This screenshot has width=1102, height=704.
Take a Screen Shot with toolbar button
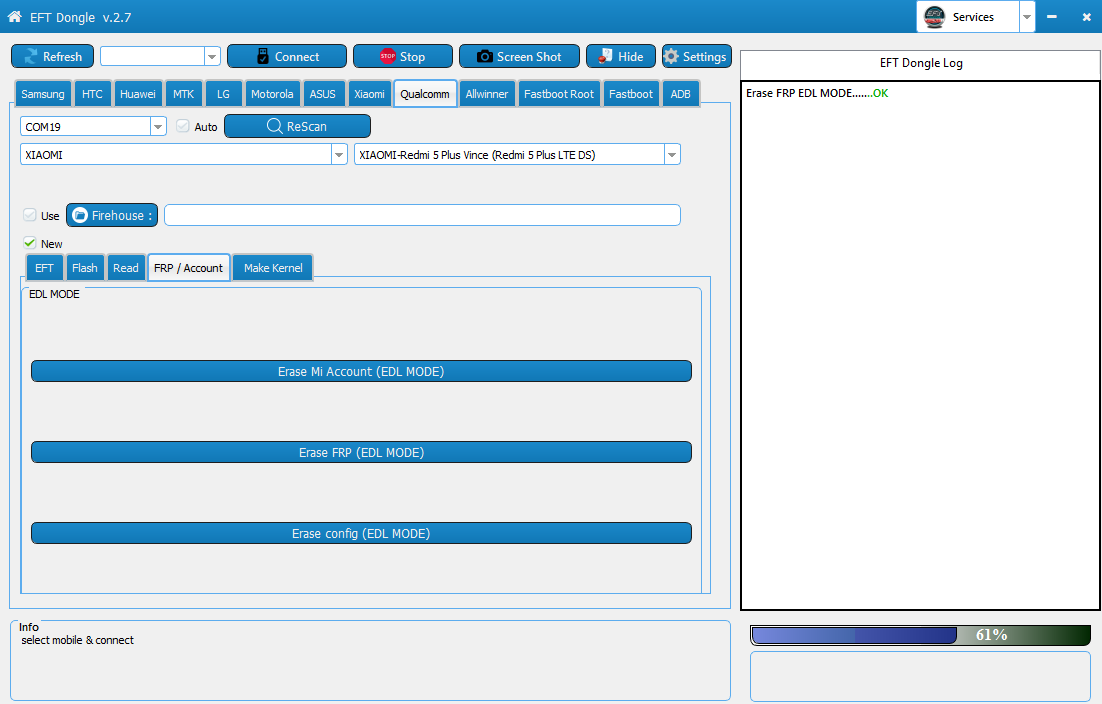click(519, 56)
